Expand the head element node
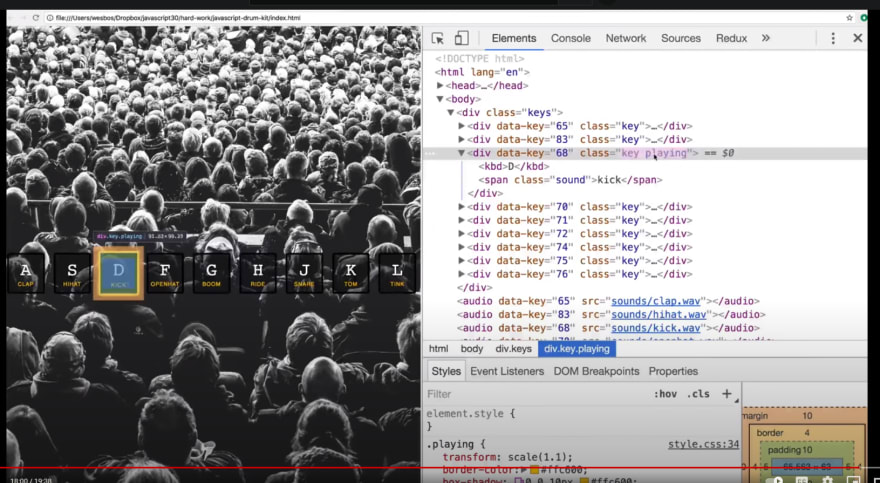This screenshot has height=483, width=880. tap(441, 85)
